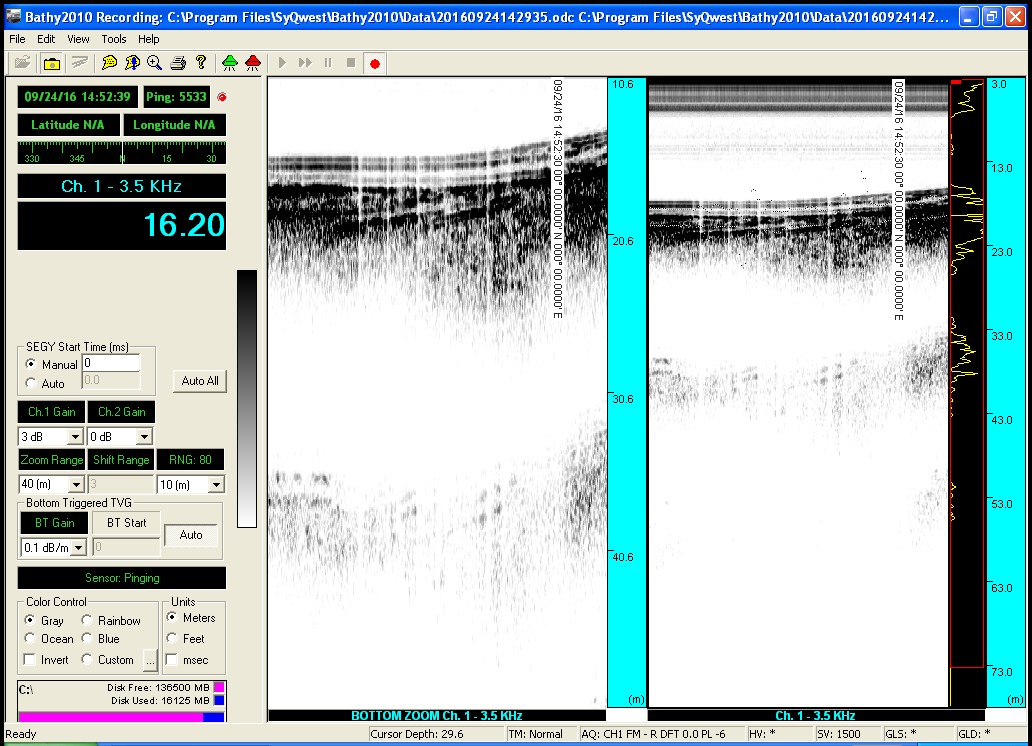The height and width of the screenshot is (746, 1032).
Task: Open the View menu
Action: click(x=78, y=39)
